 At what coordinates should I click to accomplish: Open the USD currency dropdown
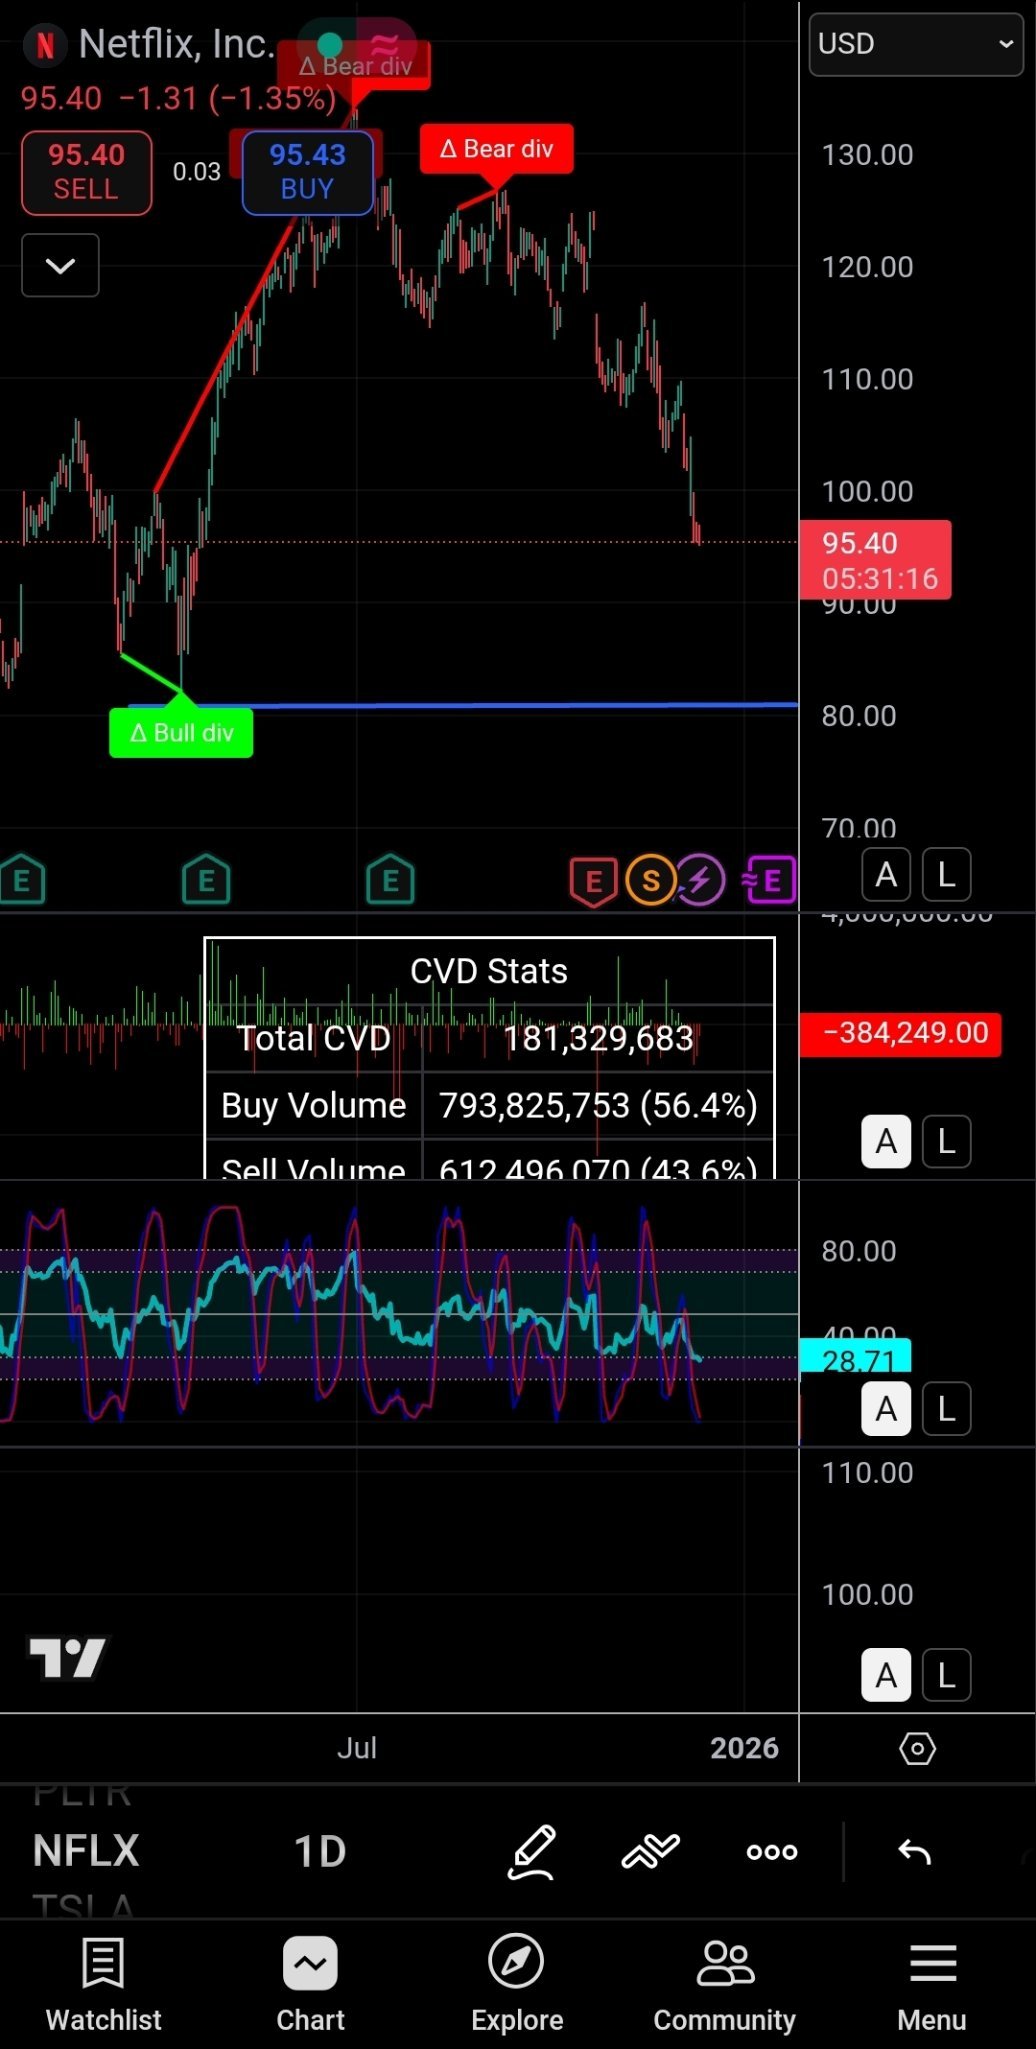pos(915,44)
